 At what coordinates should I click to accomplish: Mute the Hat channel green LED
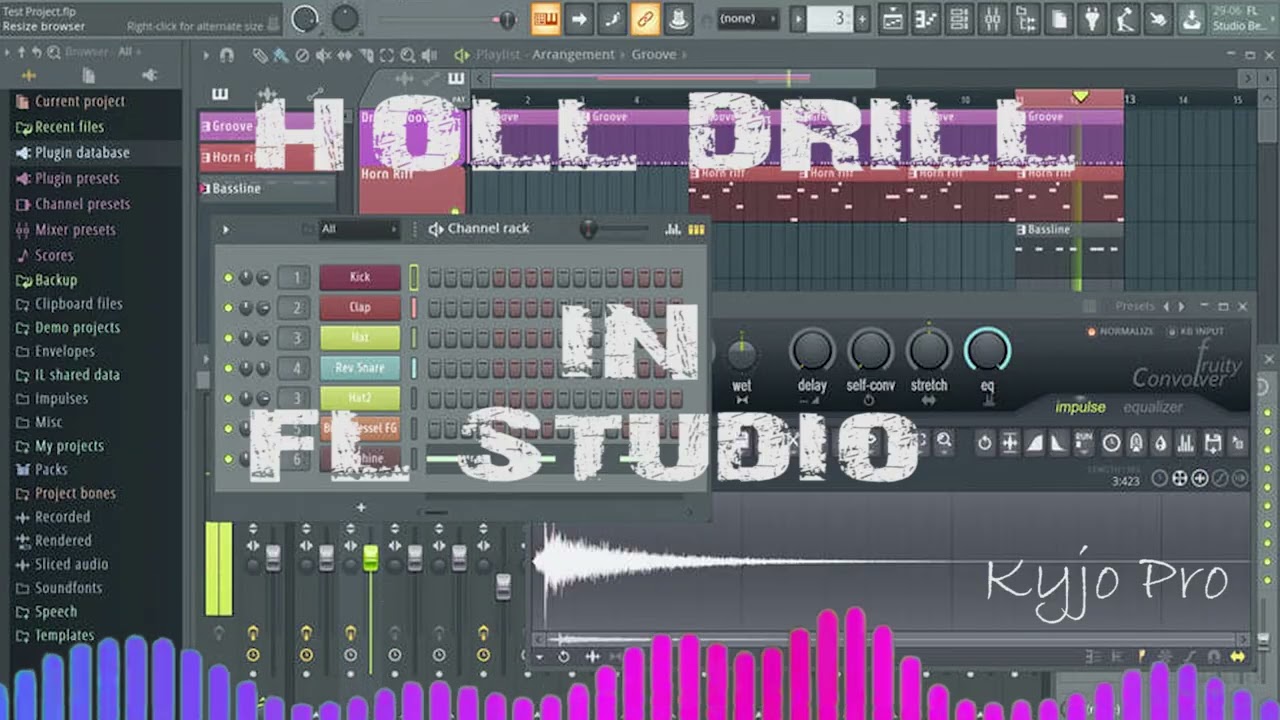pyautogui.click(x=229, y=338)
